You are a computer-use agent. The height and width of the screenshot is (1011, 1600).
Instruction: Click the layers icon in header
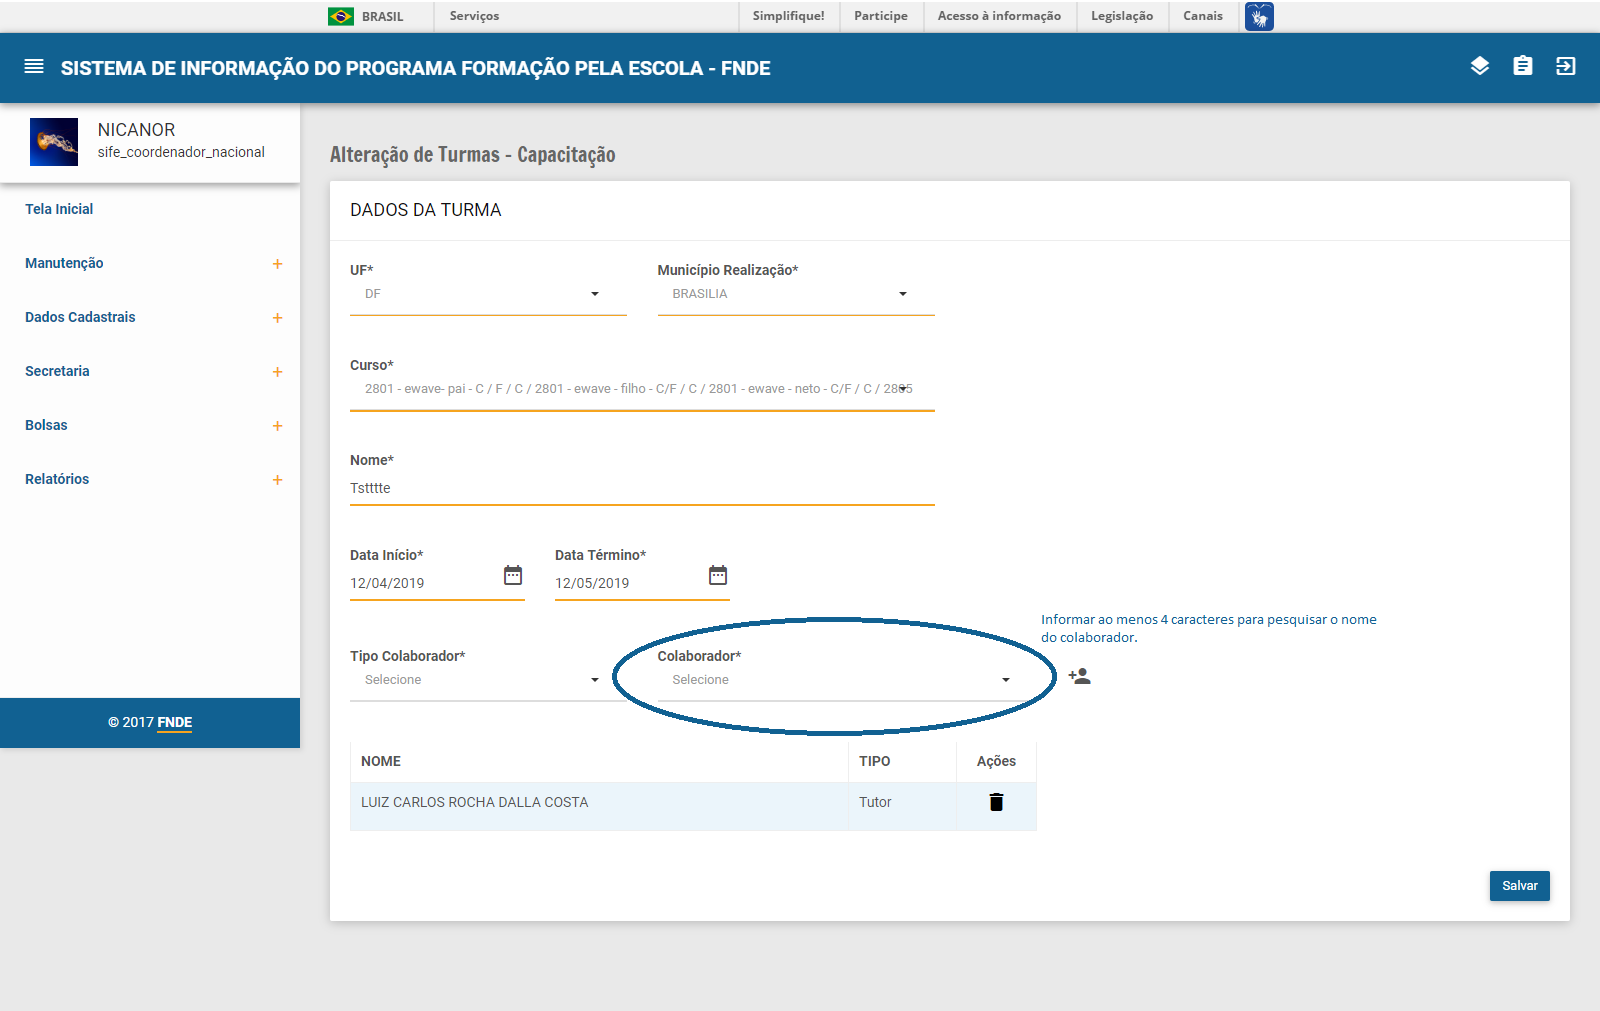pyautogui.click(x=1480, y=66)
